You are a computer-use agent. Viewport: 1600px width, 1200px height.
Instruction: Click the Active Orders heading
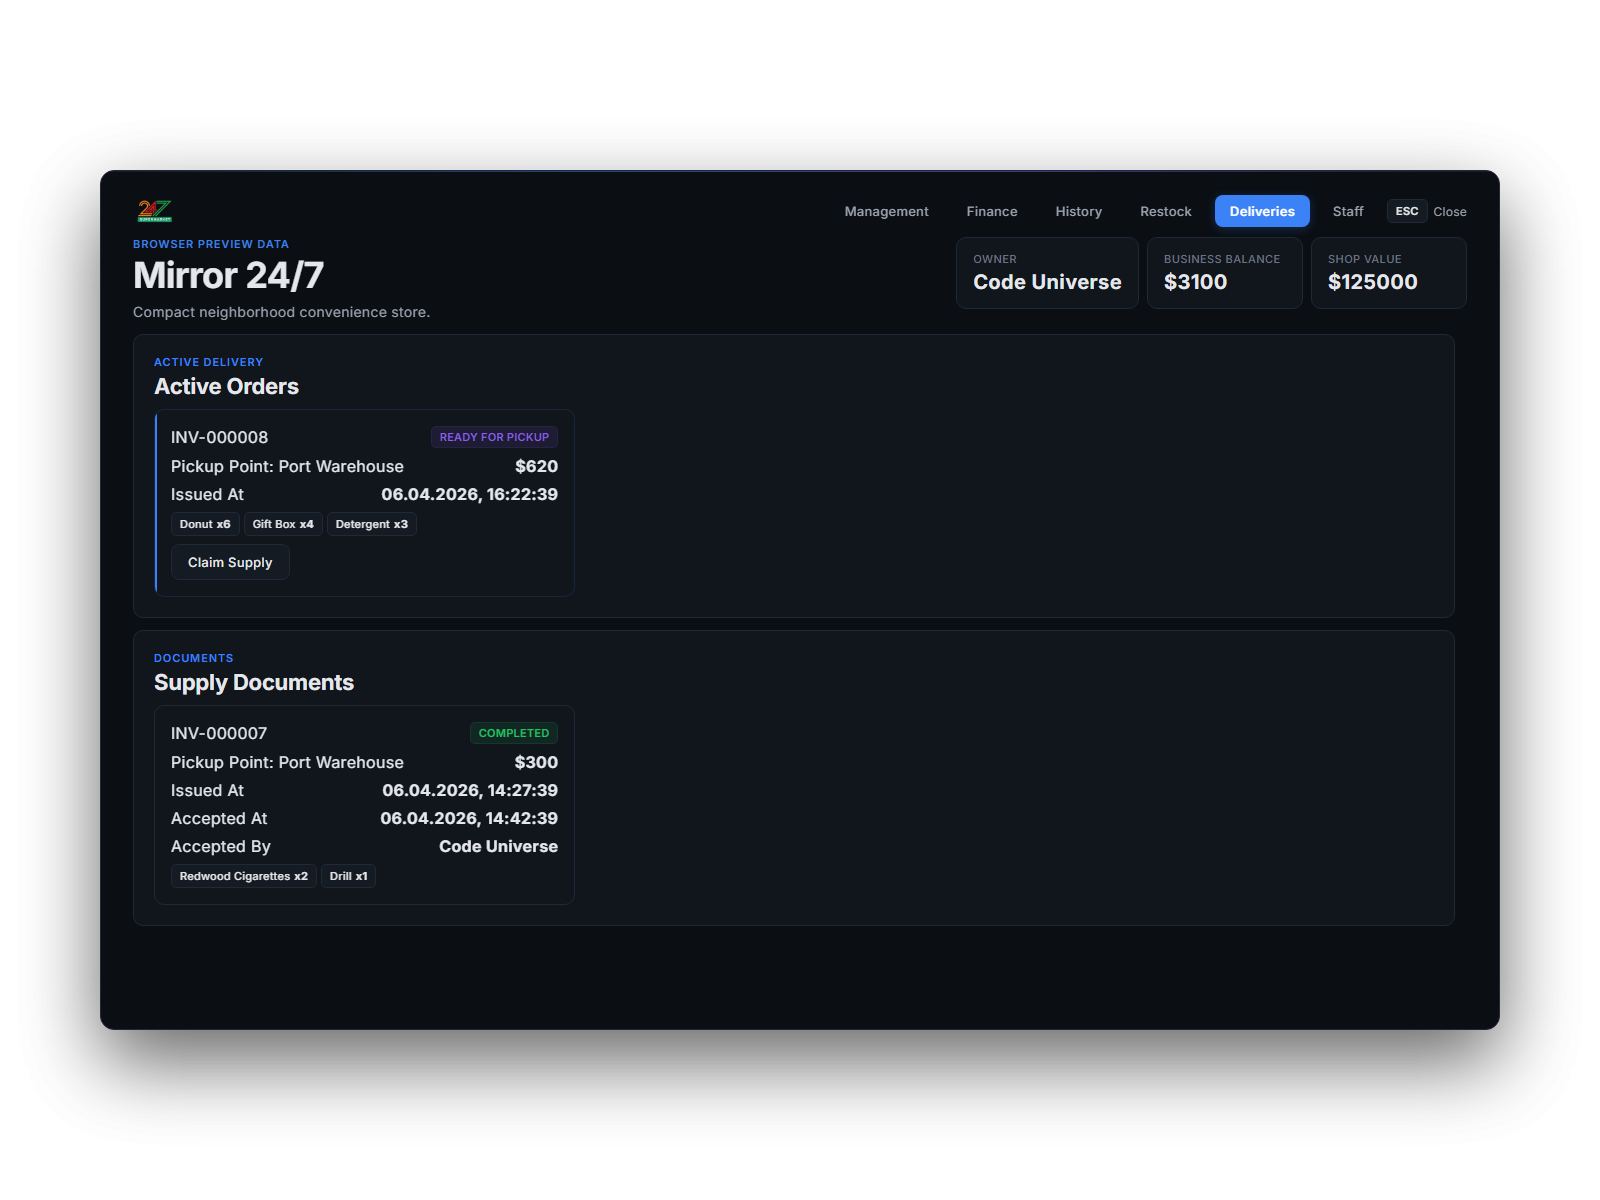click(226, 386)
